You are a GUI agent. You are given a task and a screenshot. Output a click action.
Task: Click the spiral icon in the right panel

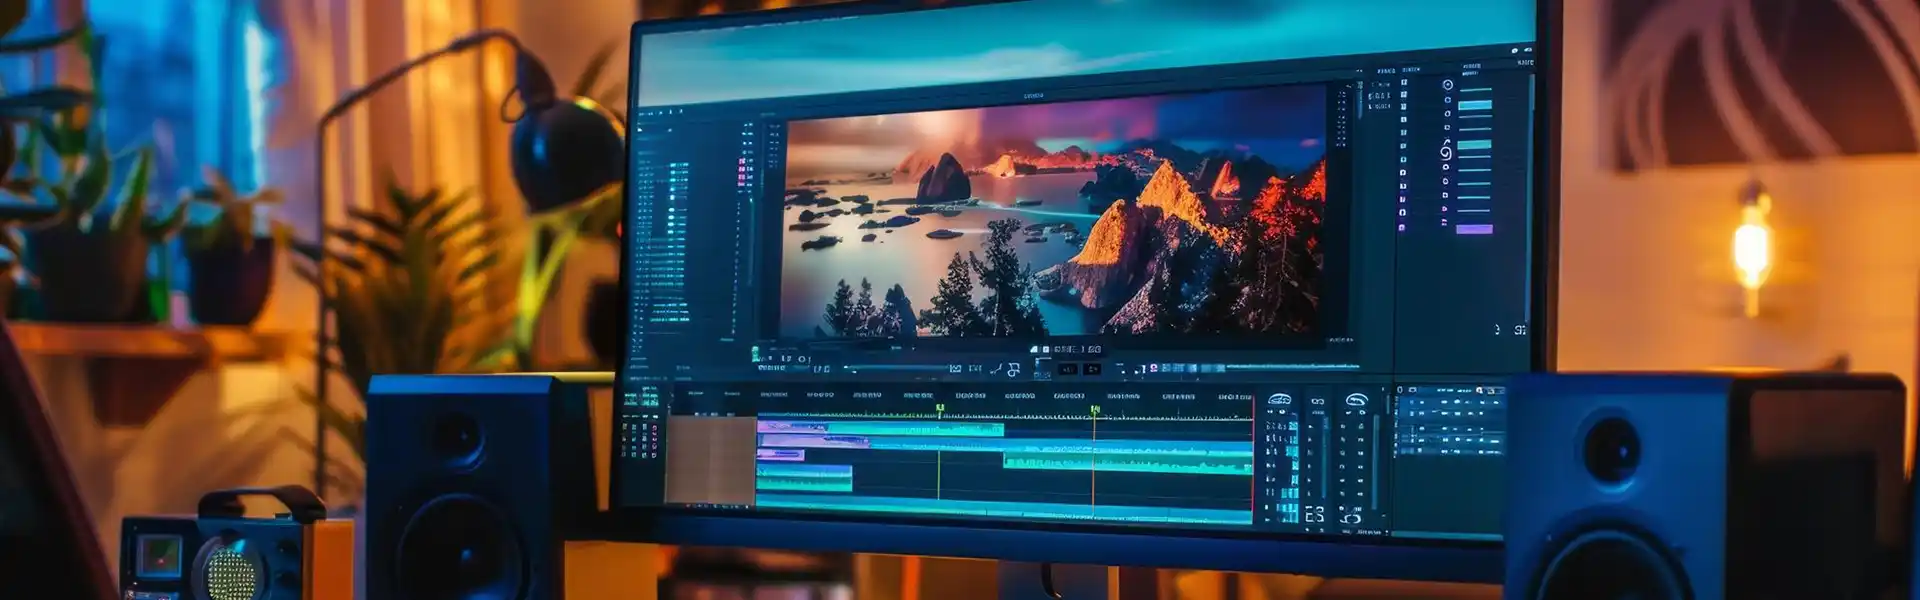1446,151
